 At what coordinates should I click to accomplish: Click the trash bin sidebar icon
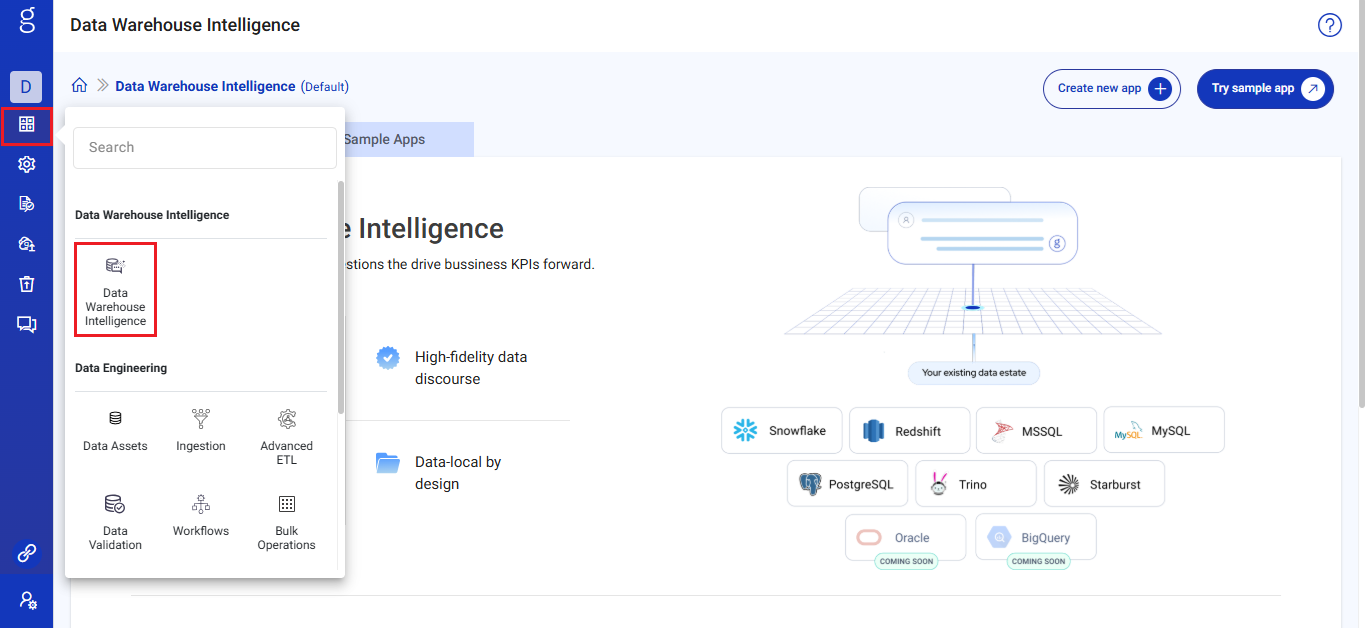(x=27, y=284)
